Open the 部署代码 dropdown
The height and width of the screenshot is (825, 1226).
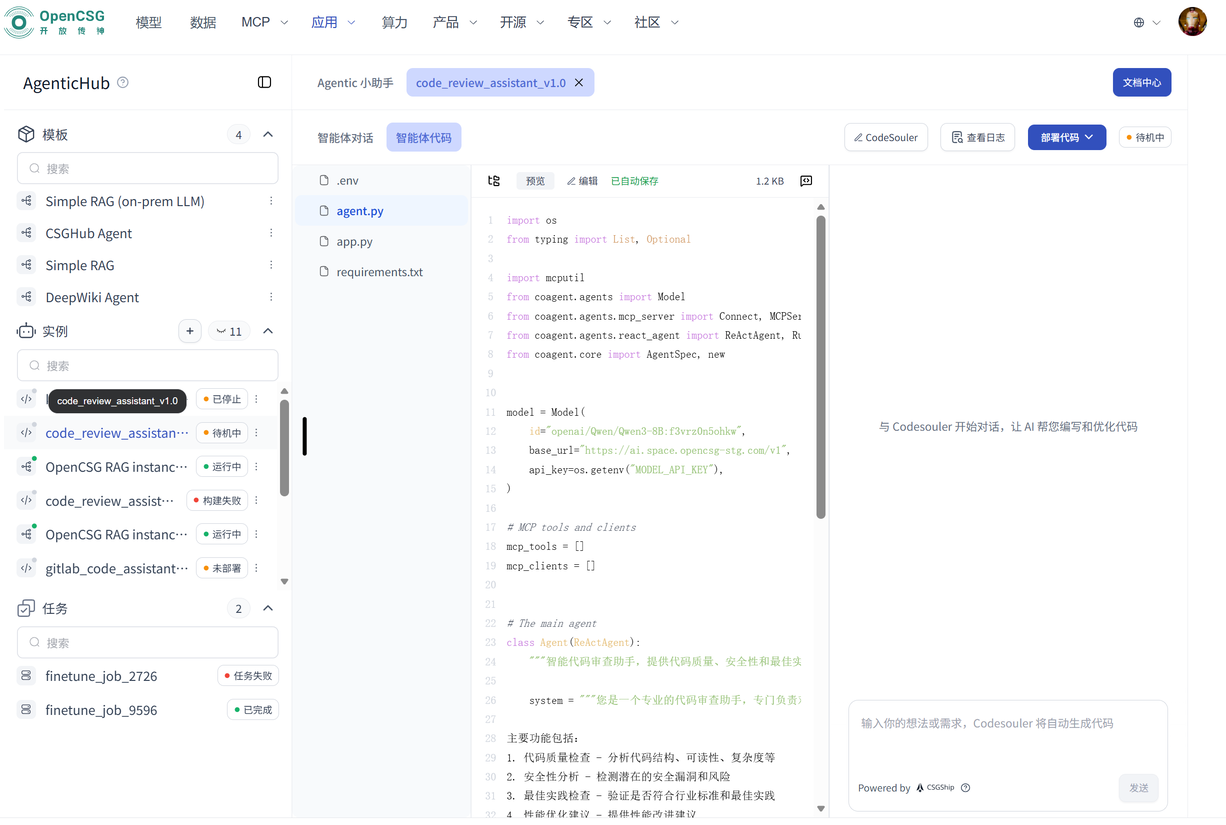1066,137
